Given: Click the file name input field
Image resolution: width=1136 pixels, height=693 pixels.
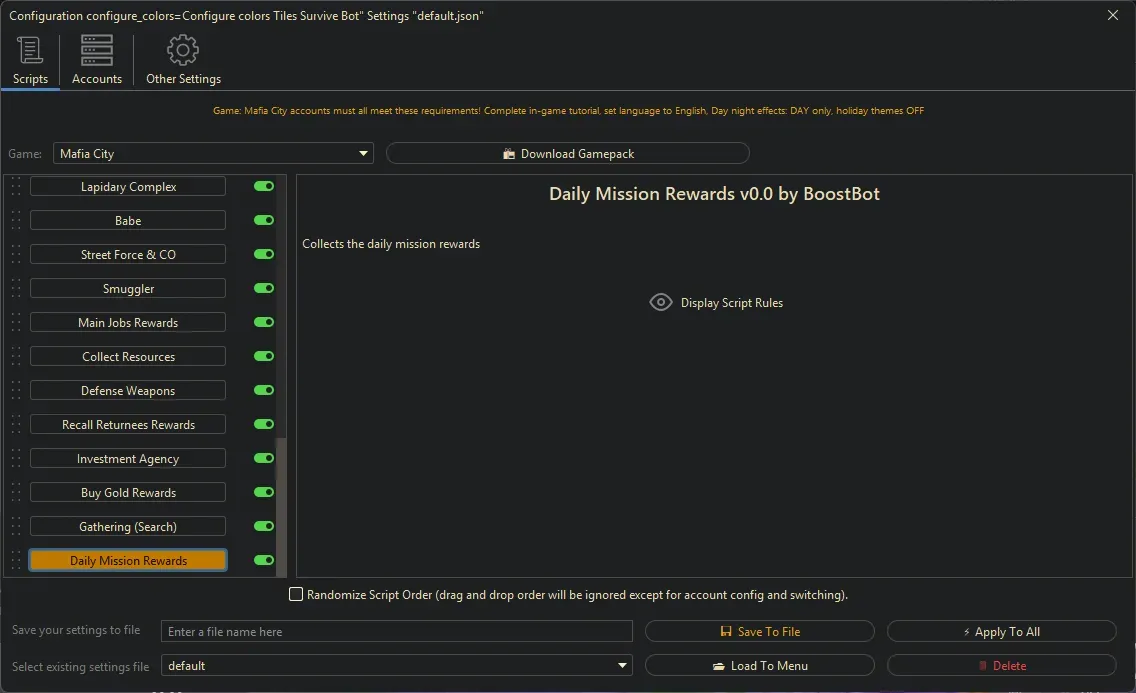Looking at the screenshot, I should click(x=397, y=631).
